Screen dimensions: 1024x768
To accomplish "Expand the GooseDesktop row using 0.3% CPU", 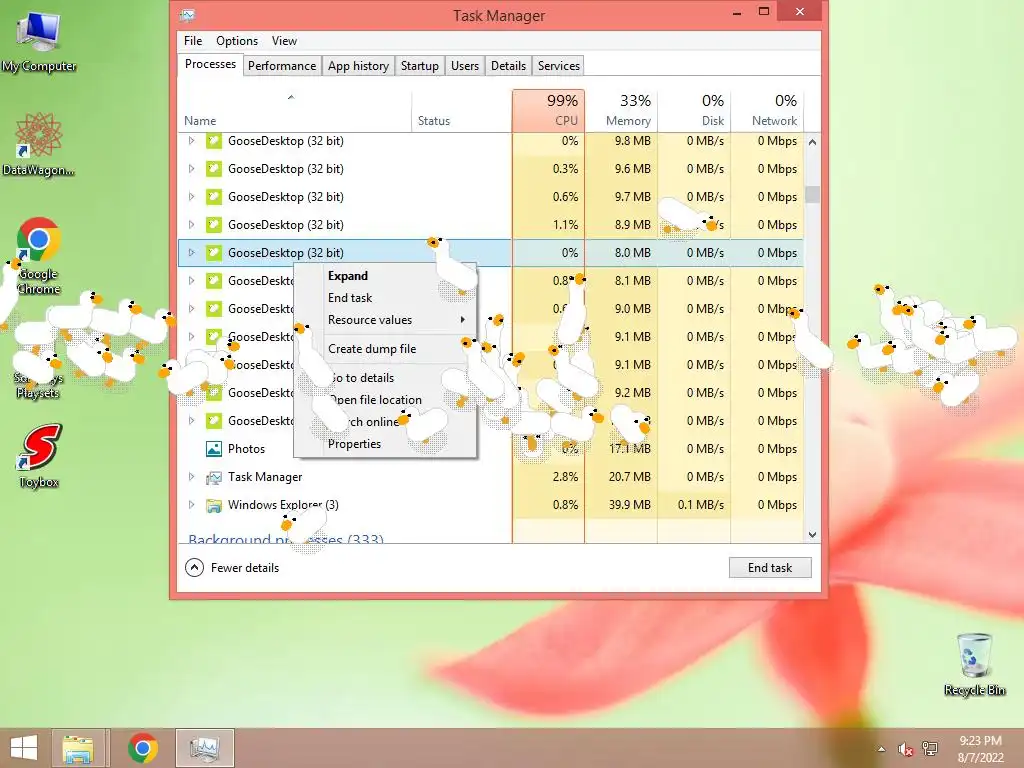I will (x=191, y=168).
